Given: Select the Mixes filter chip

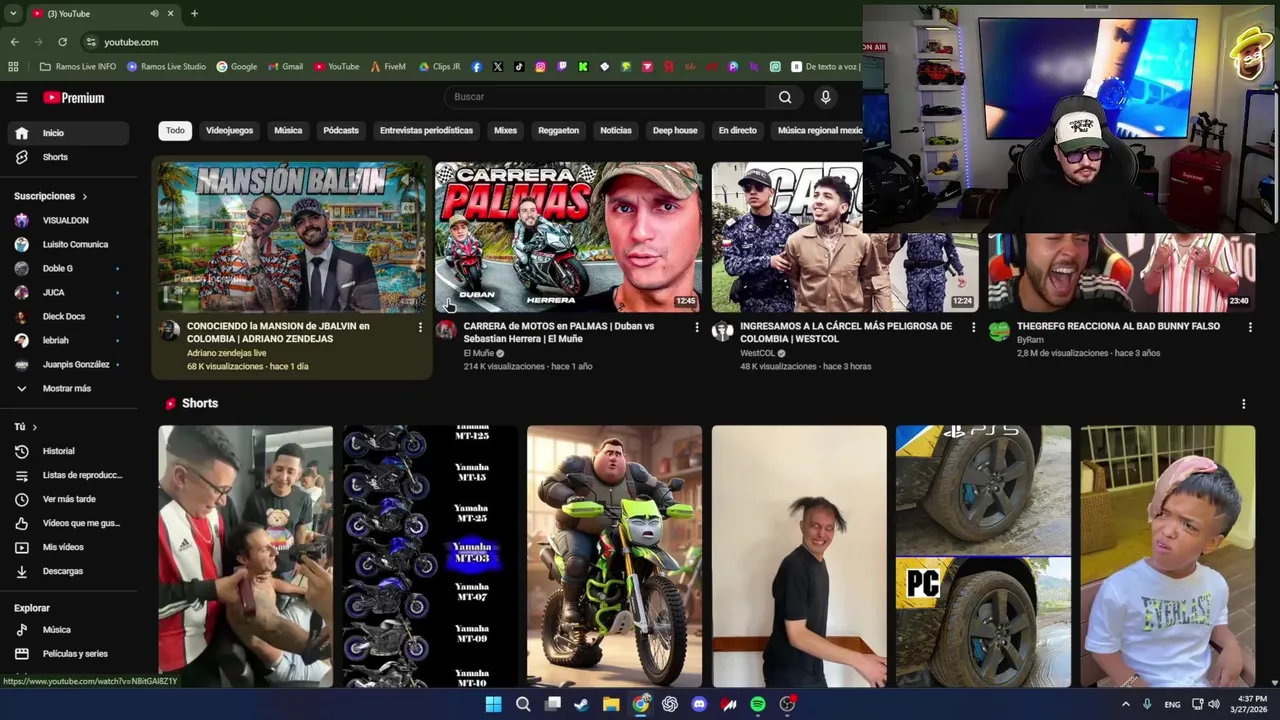Looking at the screenshot, I should click(505, 131).
